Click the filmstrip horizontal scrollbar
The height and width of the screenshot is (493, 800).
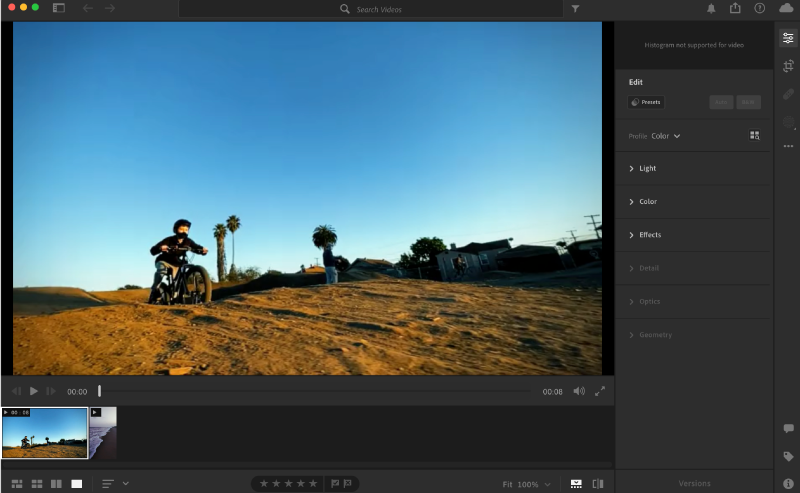pos(307,464)
